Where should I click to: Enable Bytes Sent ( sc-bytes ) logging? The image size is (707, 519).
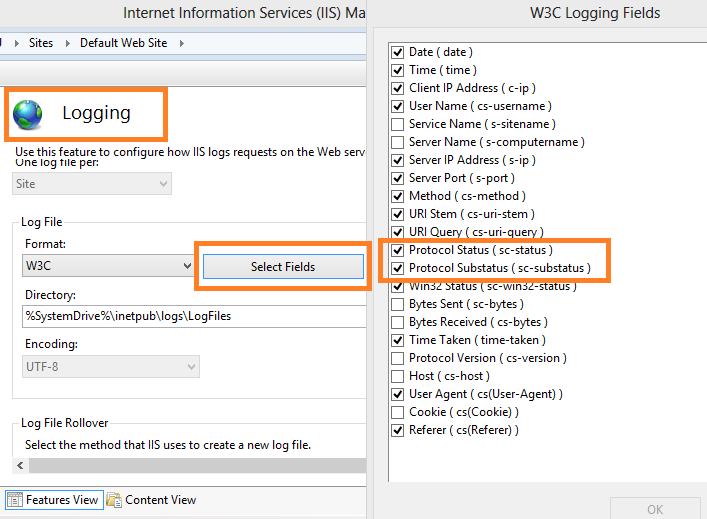(x=398, y=304)
